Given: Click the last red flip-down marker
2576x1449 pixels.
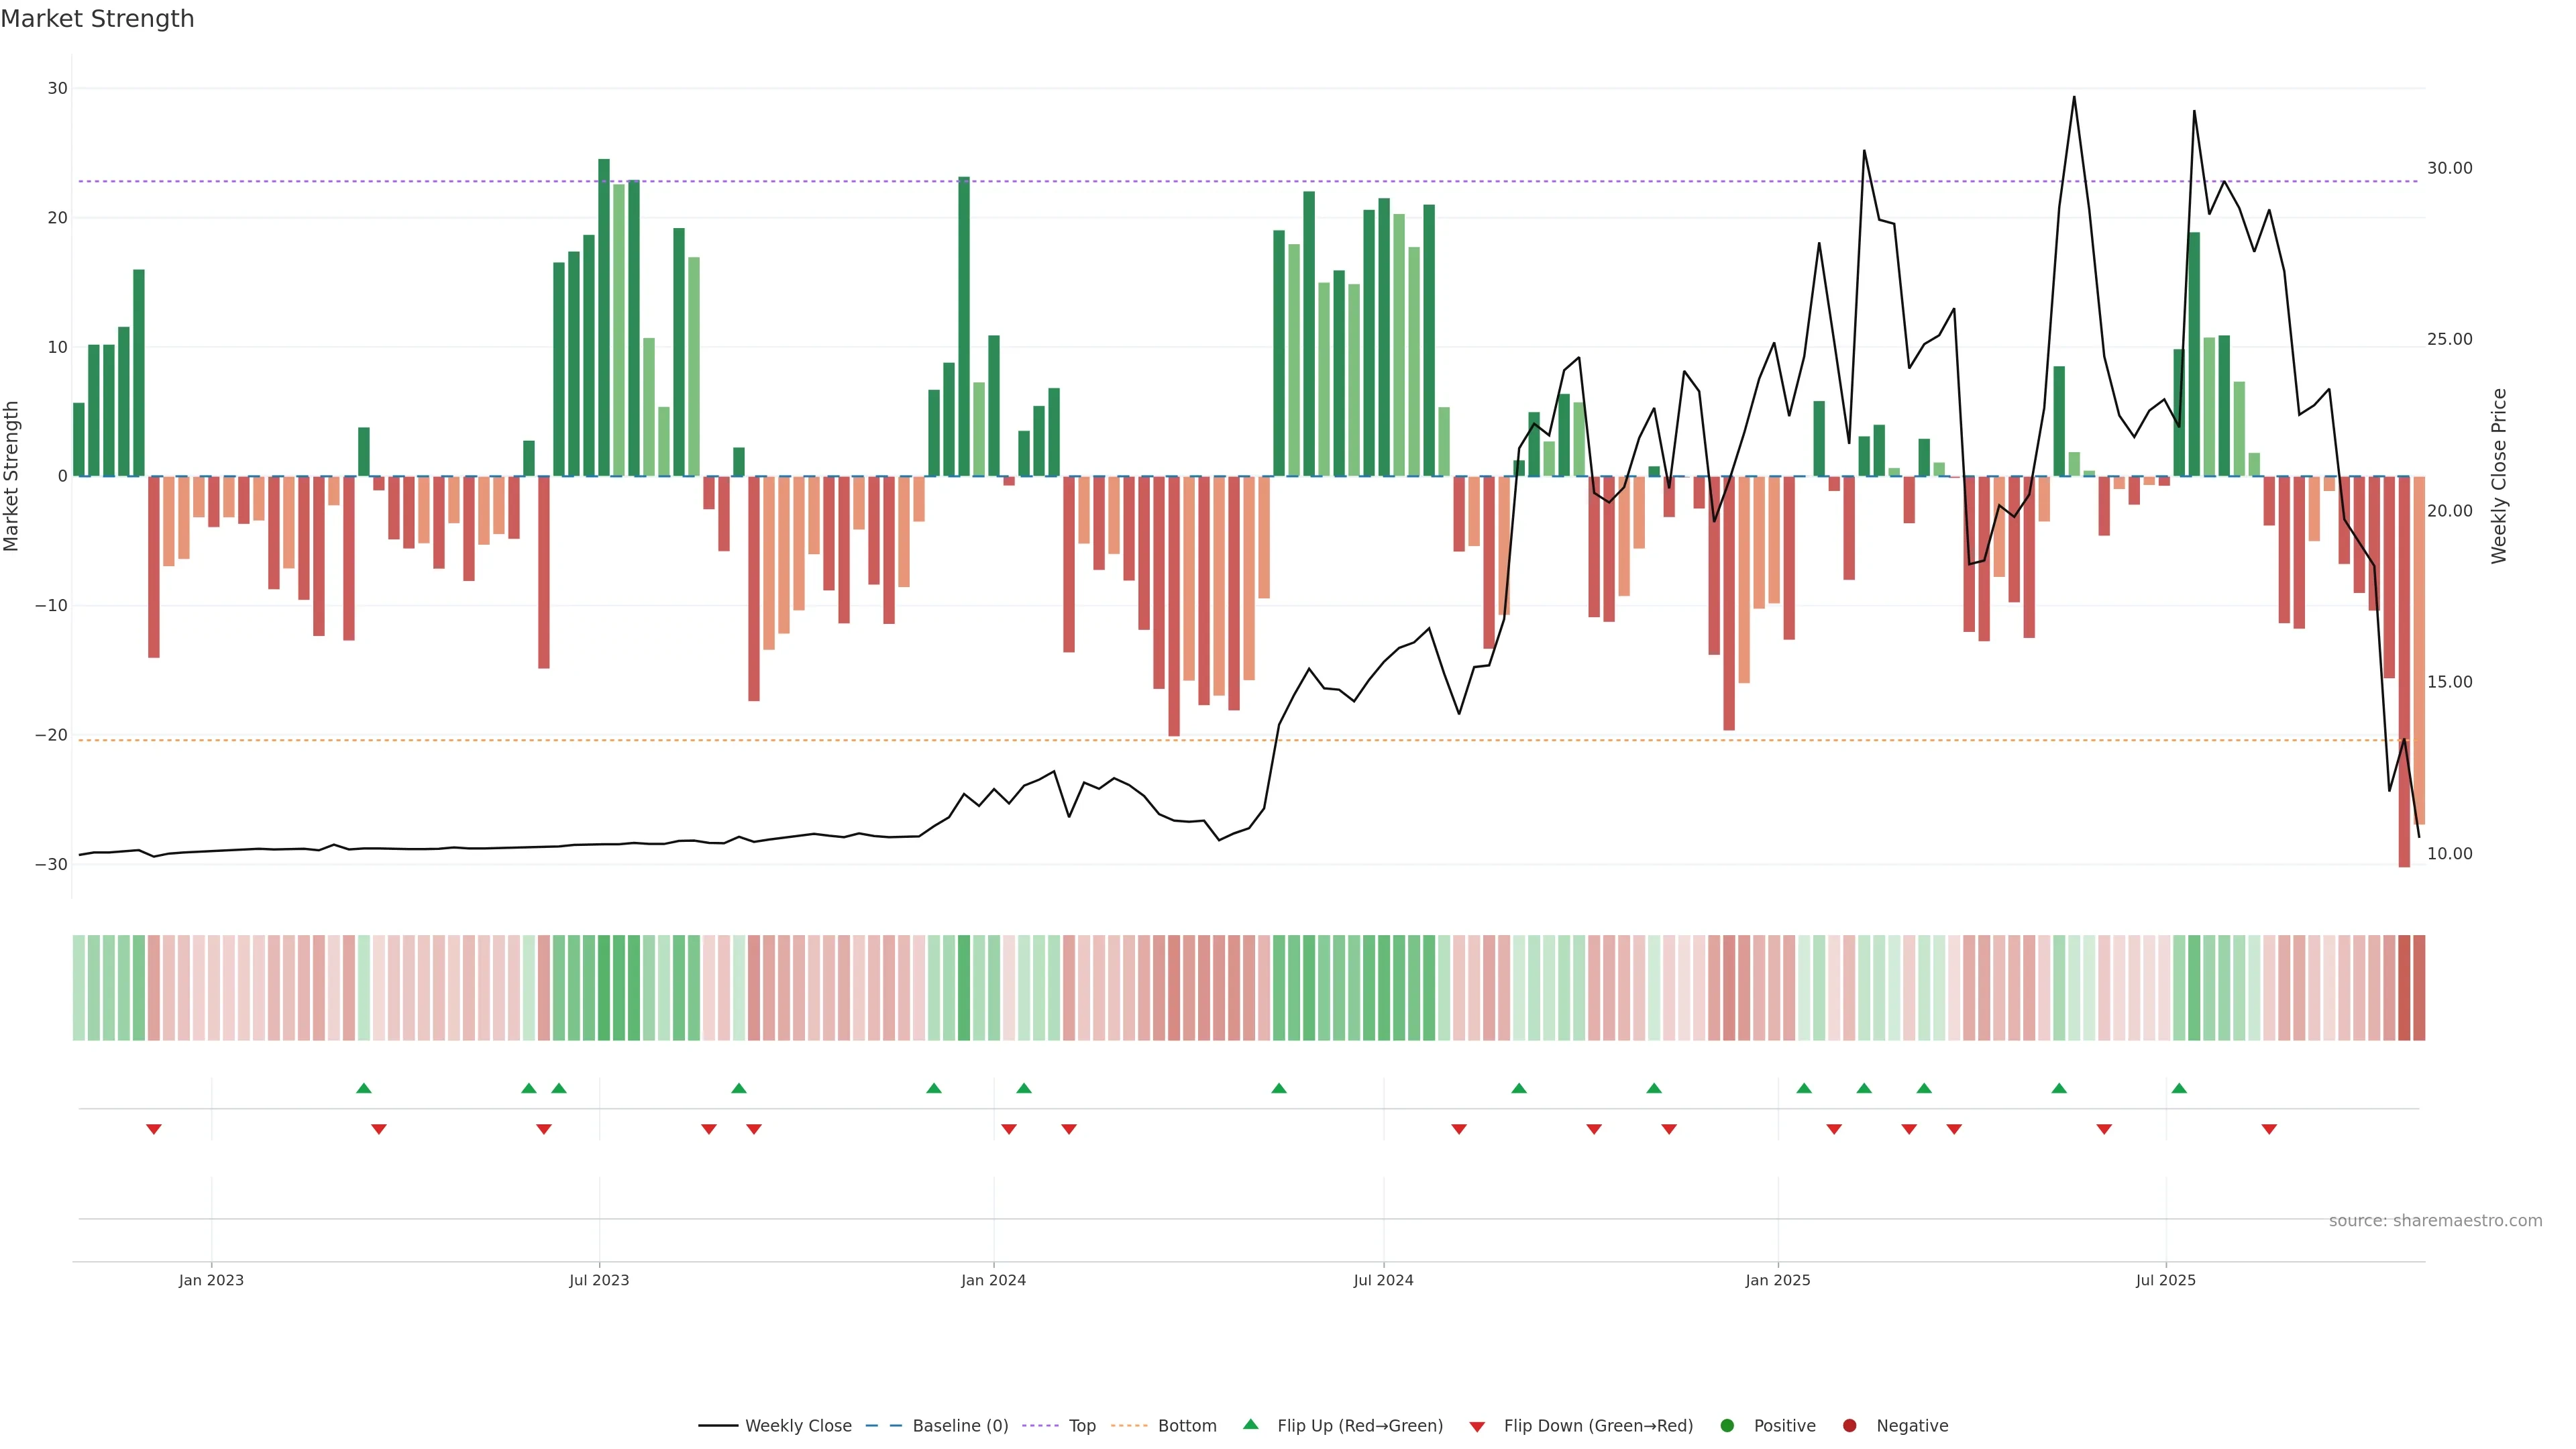Looking at the screenshot, I should (2269, 1129).
